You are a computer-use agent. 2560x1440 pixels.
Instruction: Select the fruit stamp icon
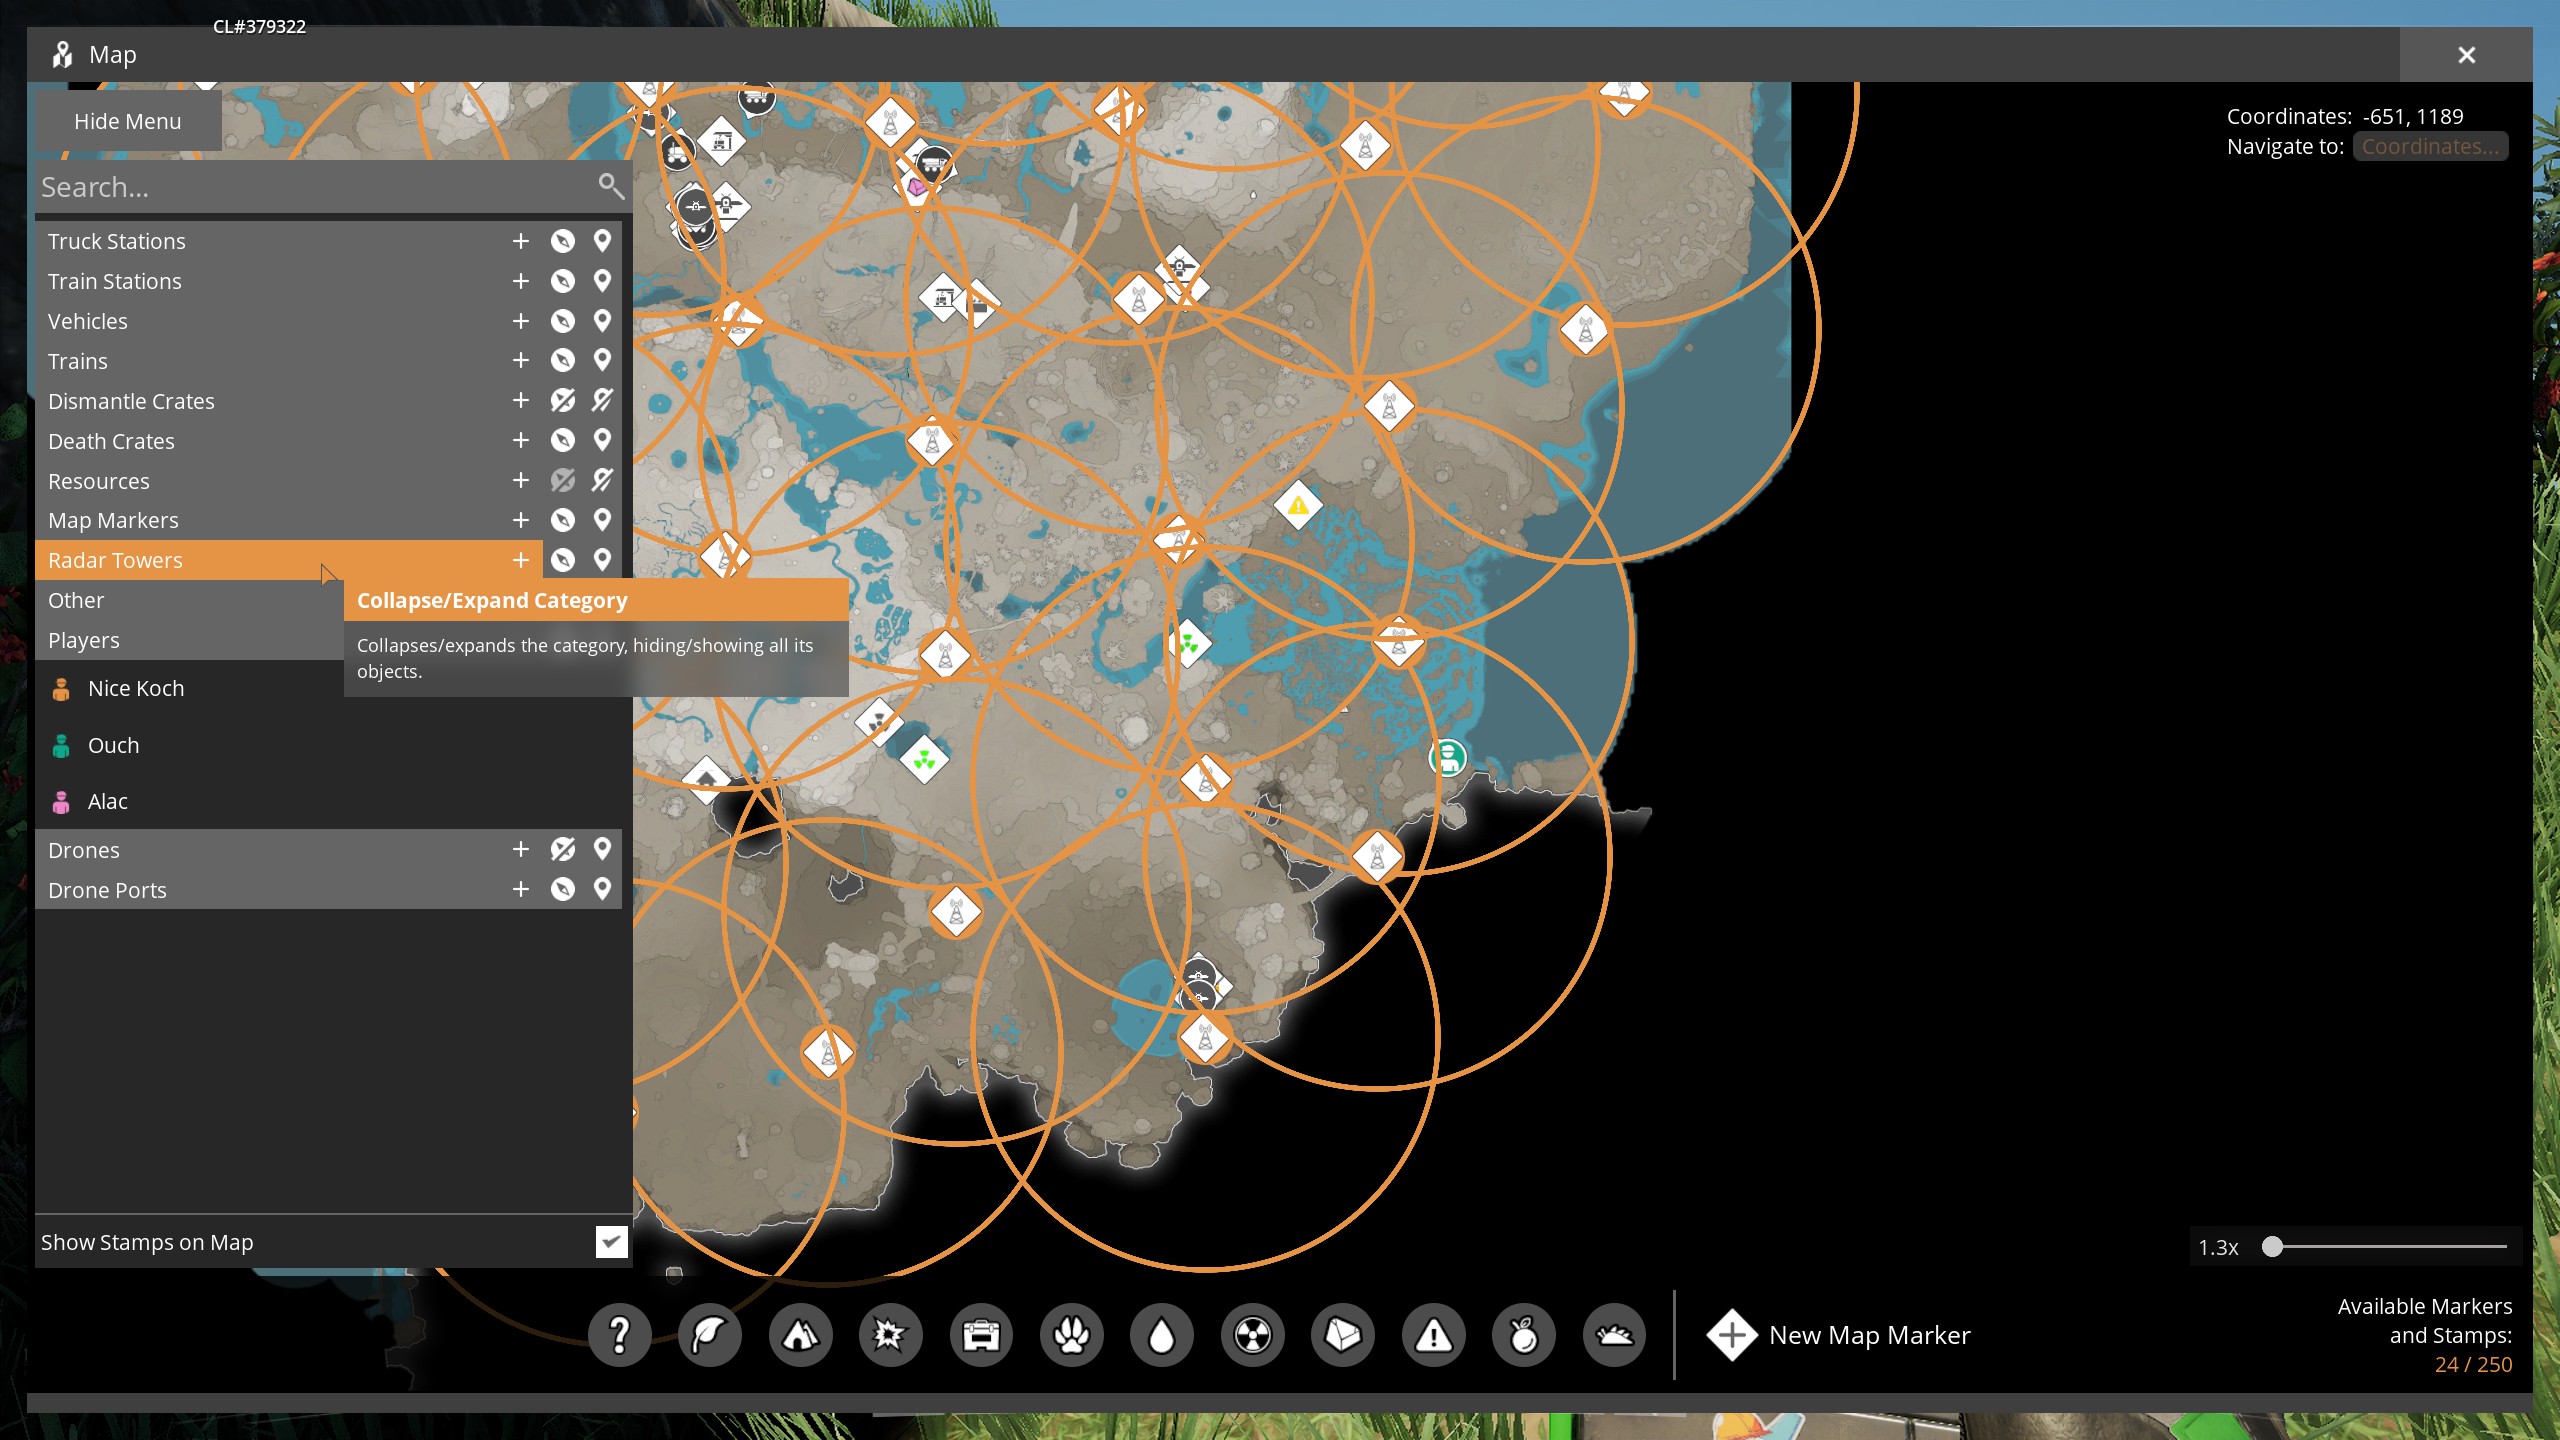(1523, 1335)
